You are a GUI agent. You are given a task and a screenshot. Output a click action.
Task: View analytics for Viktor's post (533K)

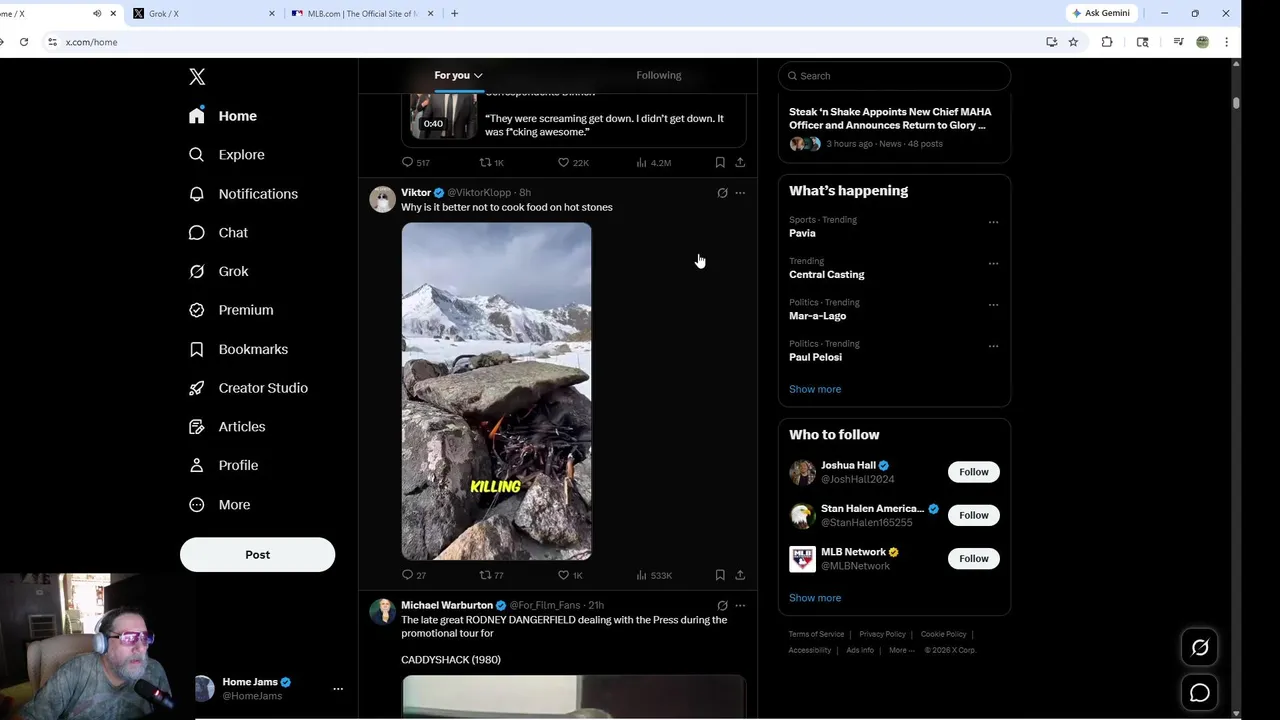coord(654,575)
